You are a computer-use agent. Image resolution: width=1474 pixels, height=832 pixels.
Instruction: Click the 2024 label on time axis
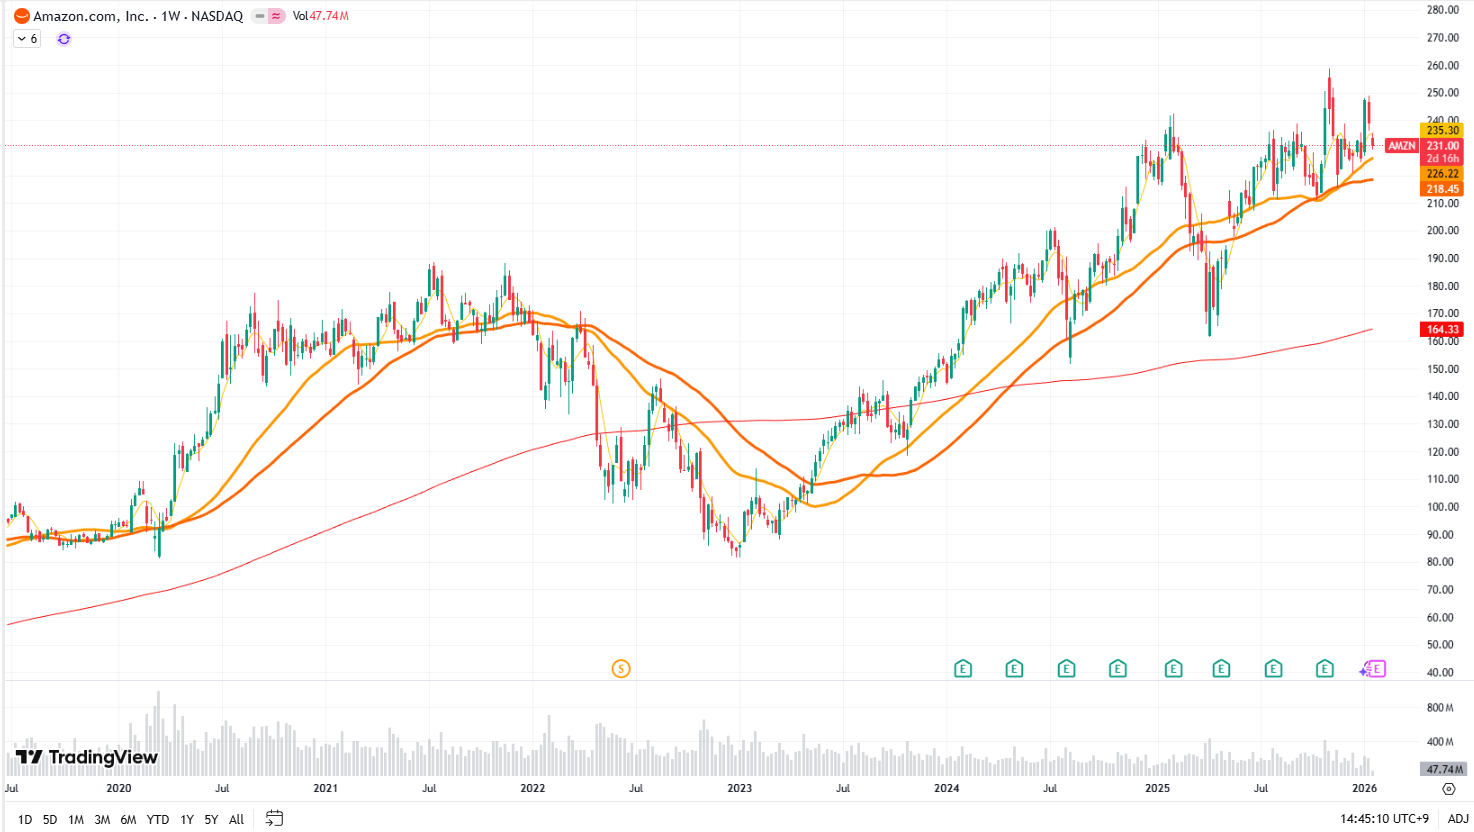[946, 788]
